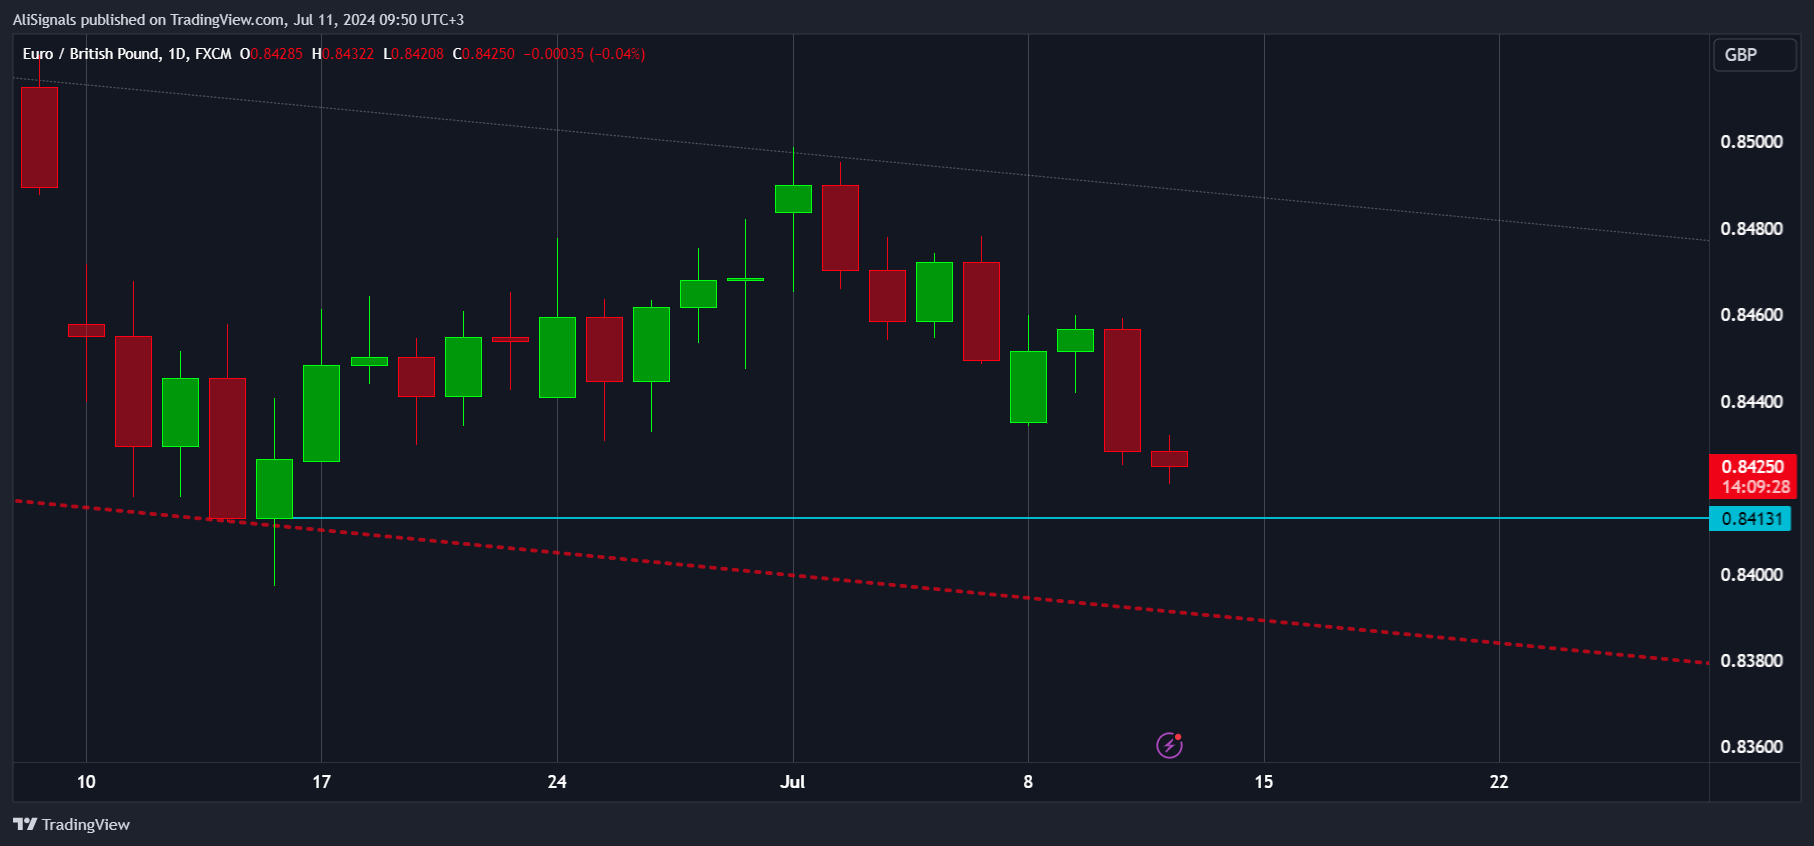Click the high value H0.84322
This screenshot has height=846, width=1814.
point(343,54)
